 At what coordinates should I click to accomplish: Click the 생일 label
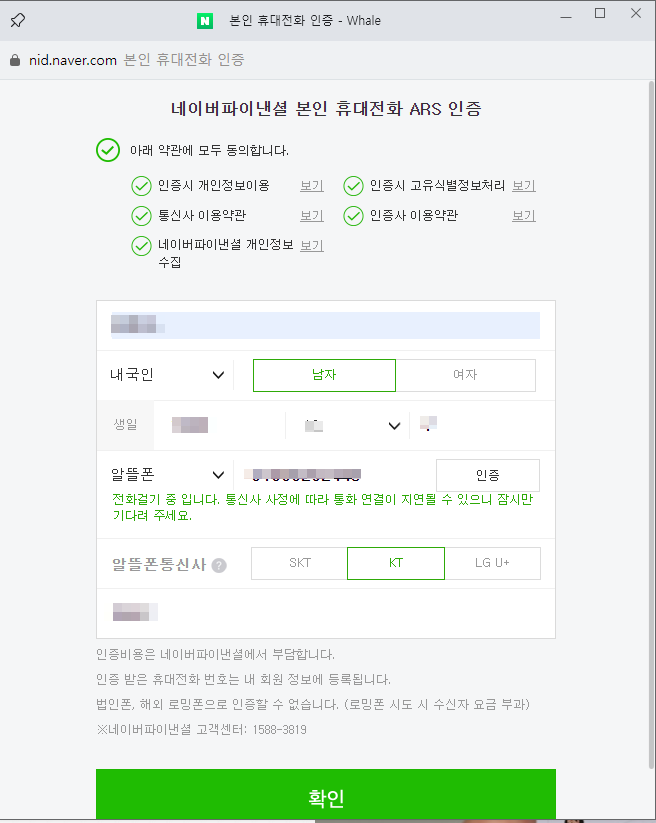125,425
